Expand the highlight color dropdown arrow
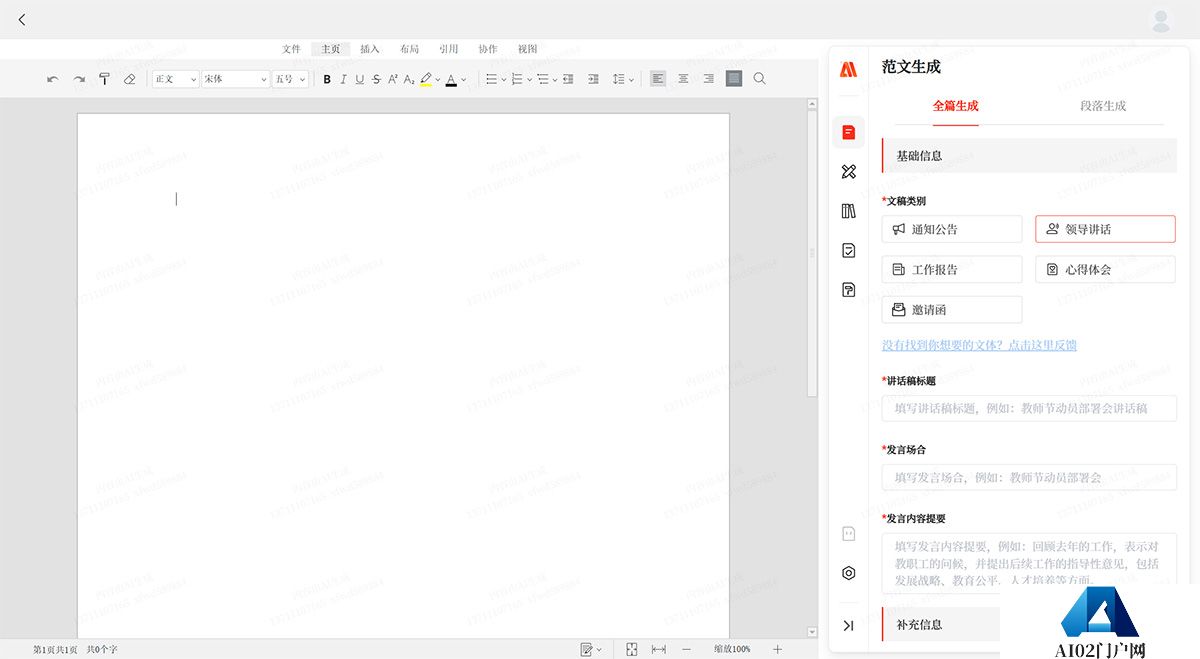Viewport: 1200px width, 659px height. tap(438, 79)
